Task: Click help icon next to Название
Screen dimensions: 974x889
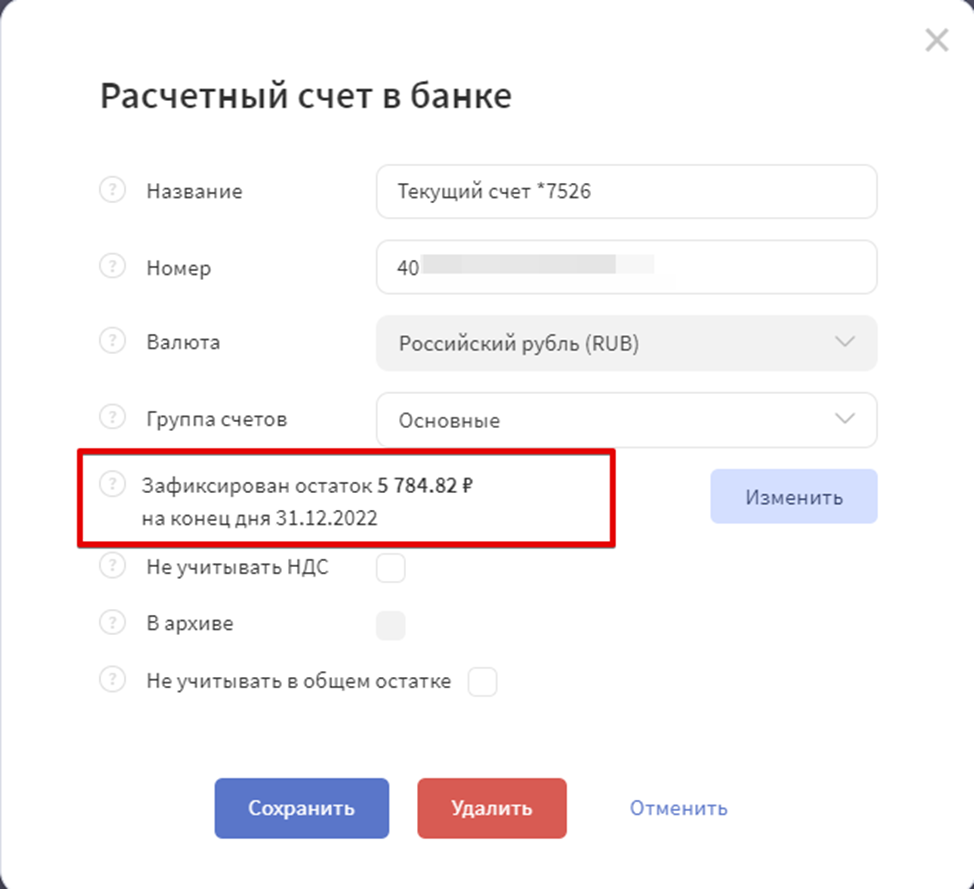Action: point(112,189)
